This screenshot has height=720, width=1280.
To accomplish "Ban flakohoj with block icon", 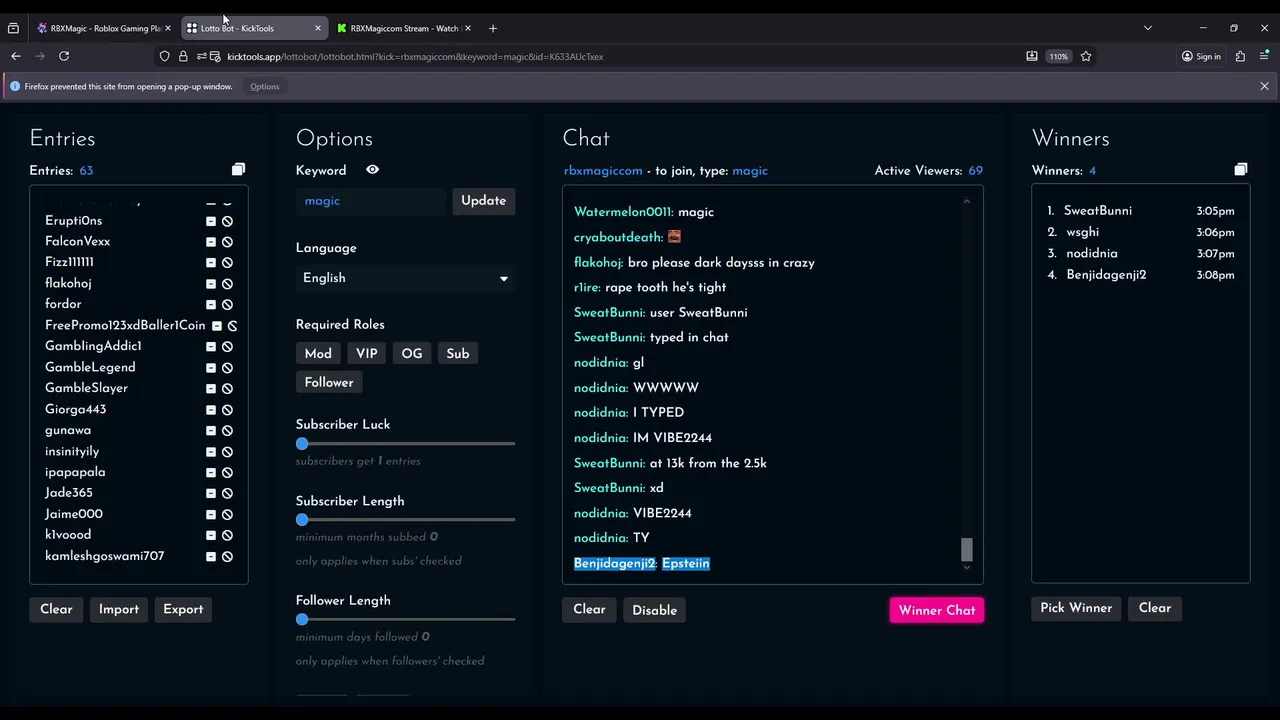I will click(227, 284).
